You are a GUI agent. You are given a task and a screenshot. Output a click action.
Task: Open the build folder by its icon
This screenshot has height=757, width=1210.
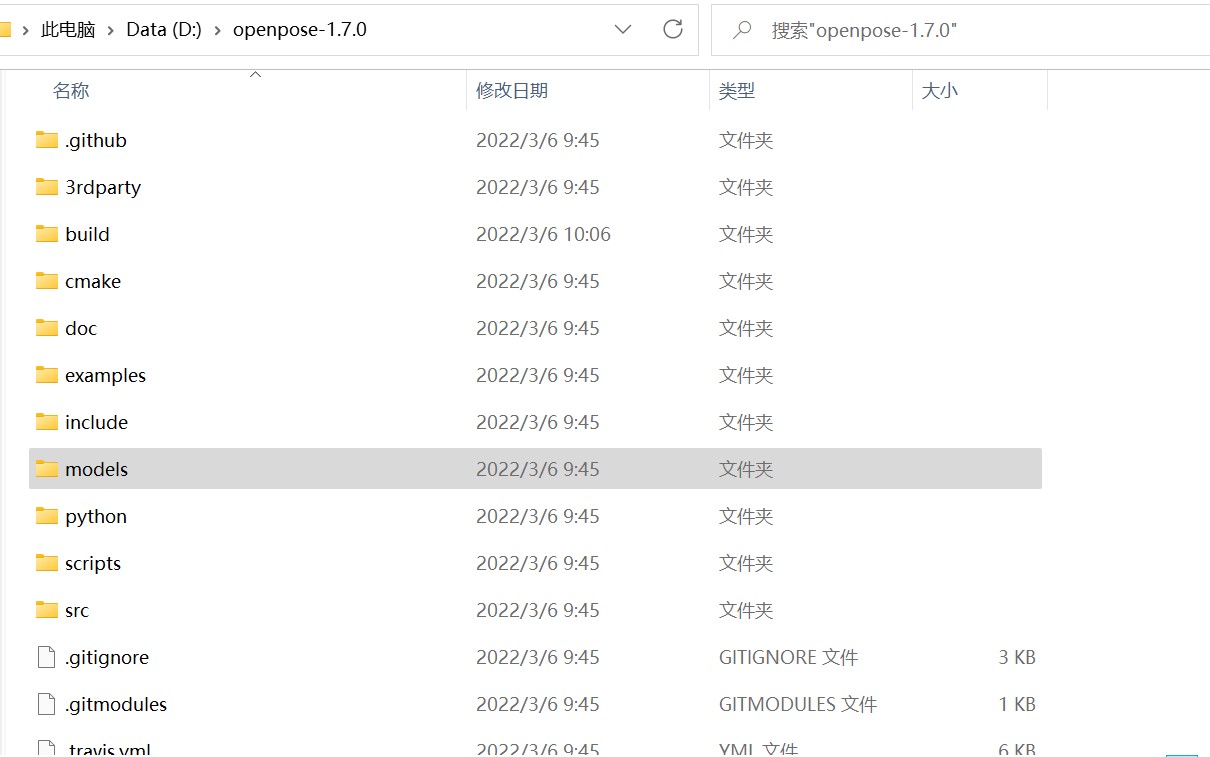47,234
